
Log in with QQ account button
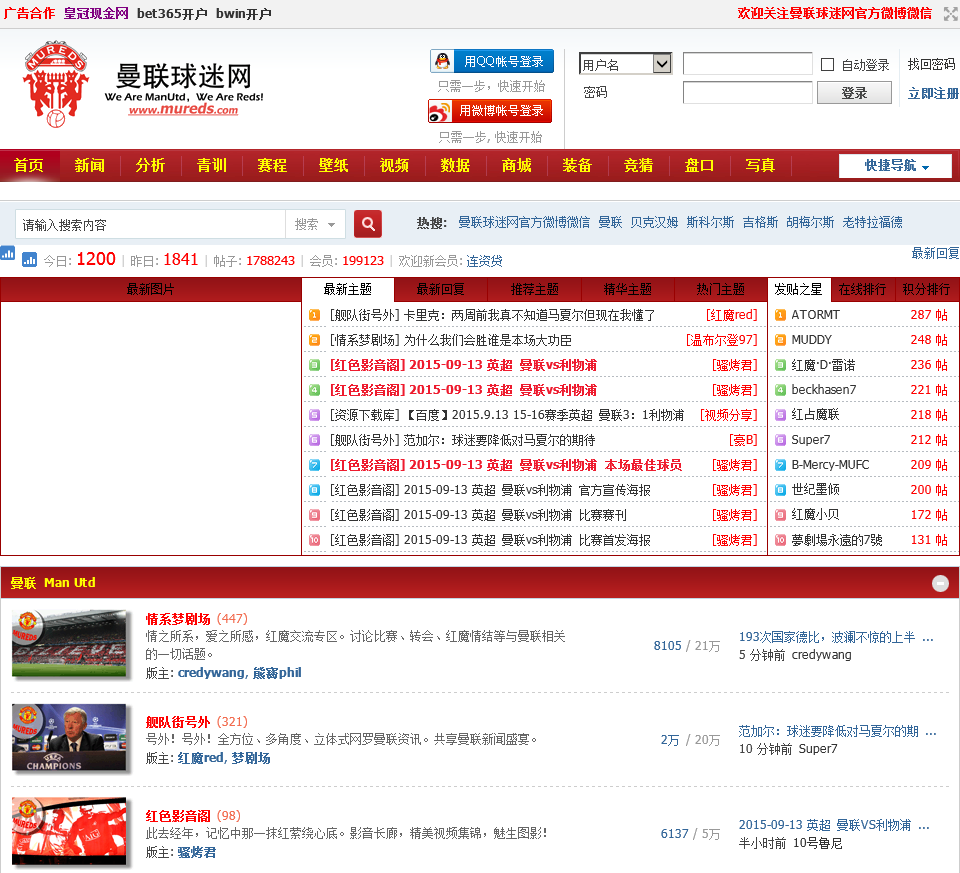coord(492,61)
